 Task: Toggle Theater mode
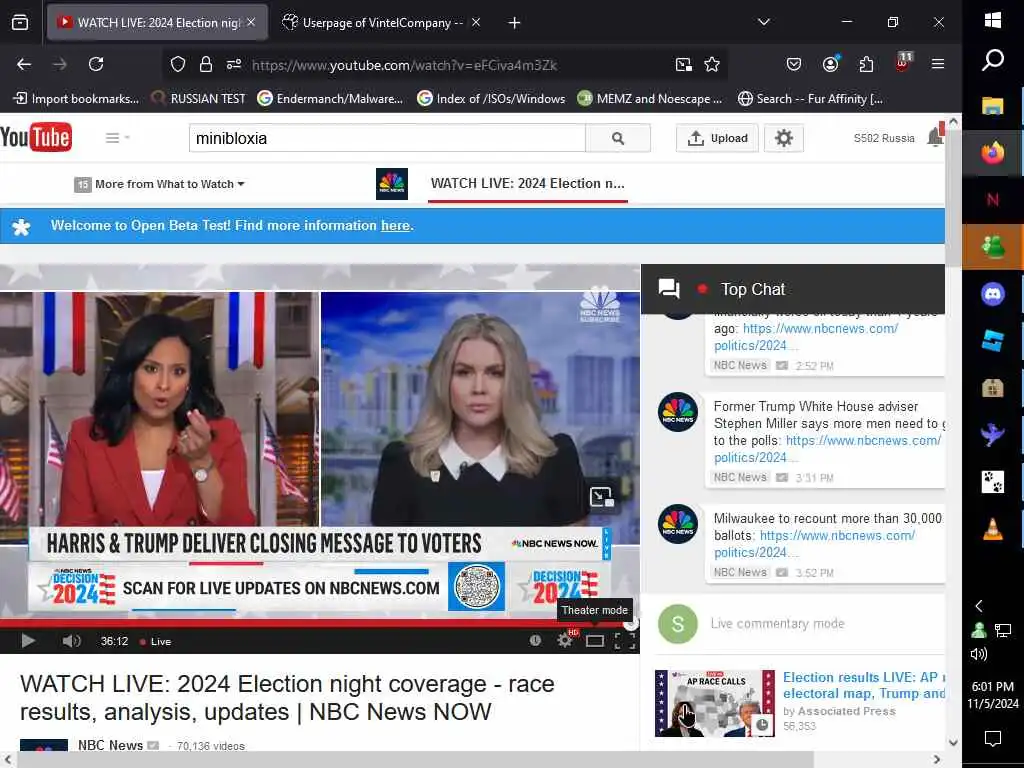tap(595, 641)
